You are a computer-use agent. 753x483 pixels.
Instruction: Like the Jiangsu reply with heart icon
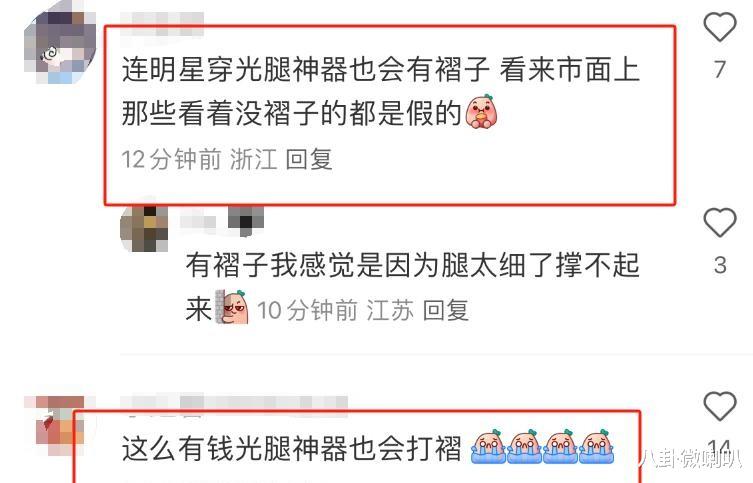click(x=720, y=222)
